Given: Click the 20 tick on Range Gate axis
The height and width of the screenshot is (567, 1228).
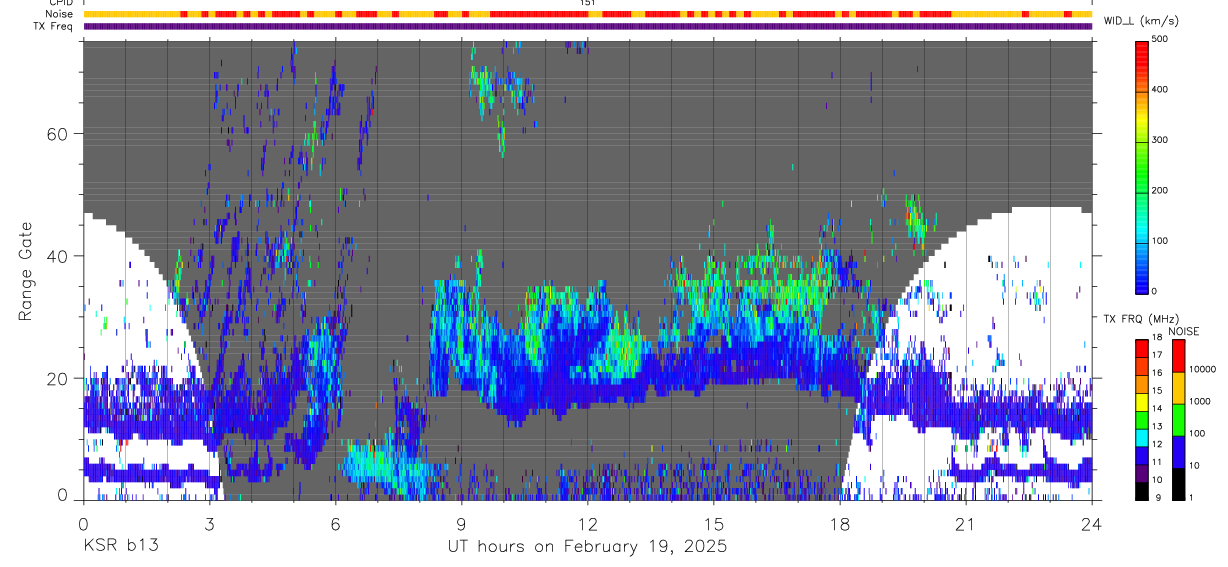Looking at the screenshot, I should point(59,379).
